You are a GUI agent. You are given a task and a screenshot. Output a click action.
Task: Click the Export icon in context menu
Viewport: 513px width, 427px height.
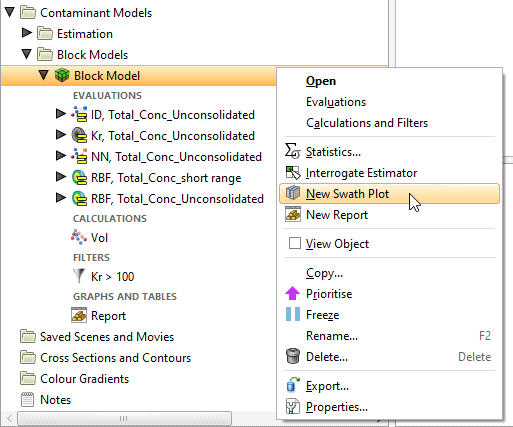point(293,385)
